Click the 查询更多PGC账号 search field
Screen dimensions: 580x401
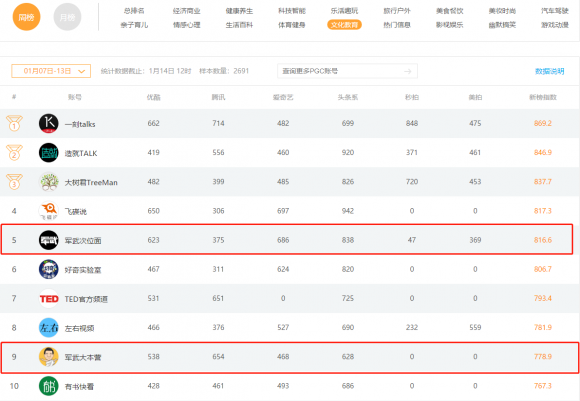pyautogui.click(x=347, y=71)
